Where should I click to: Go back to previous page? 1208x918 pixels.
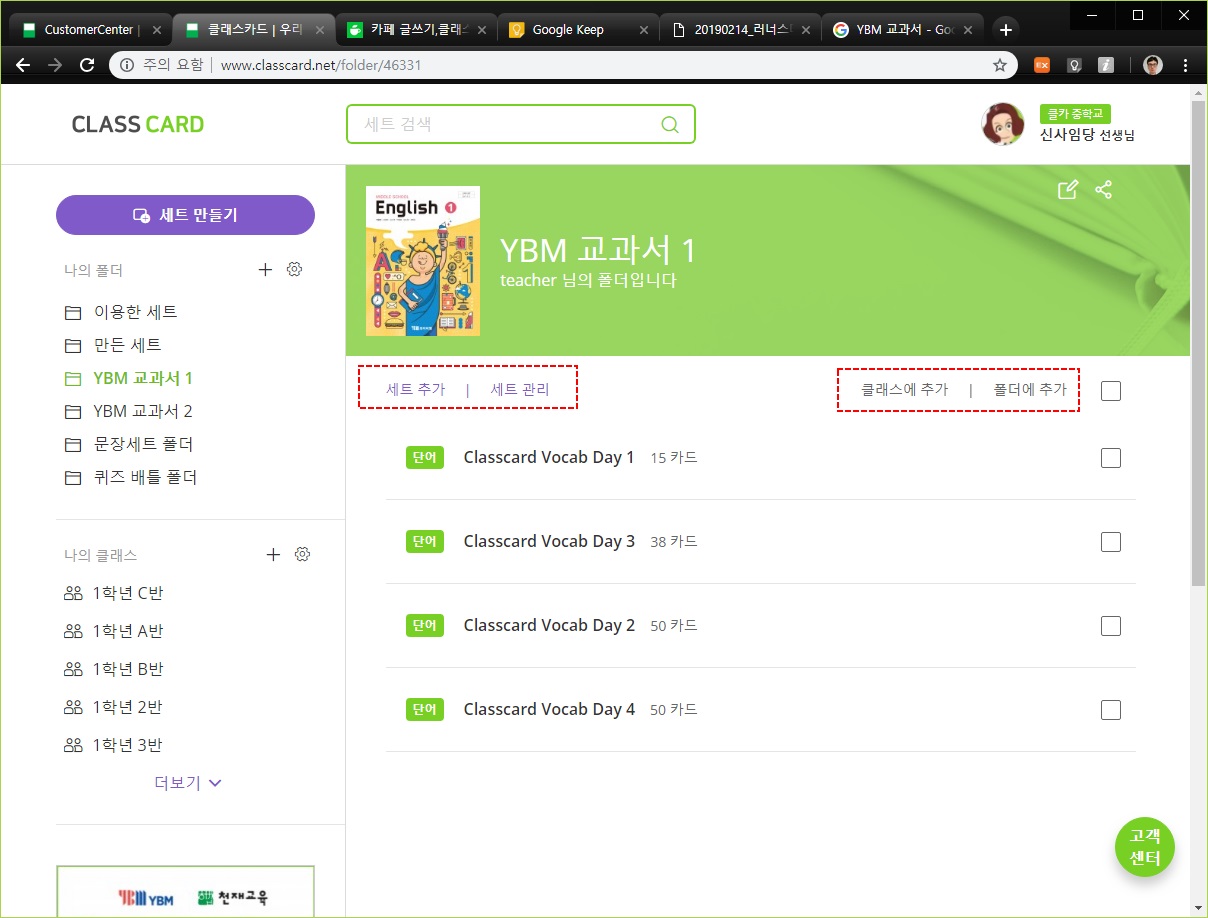coord(23,65)
